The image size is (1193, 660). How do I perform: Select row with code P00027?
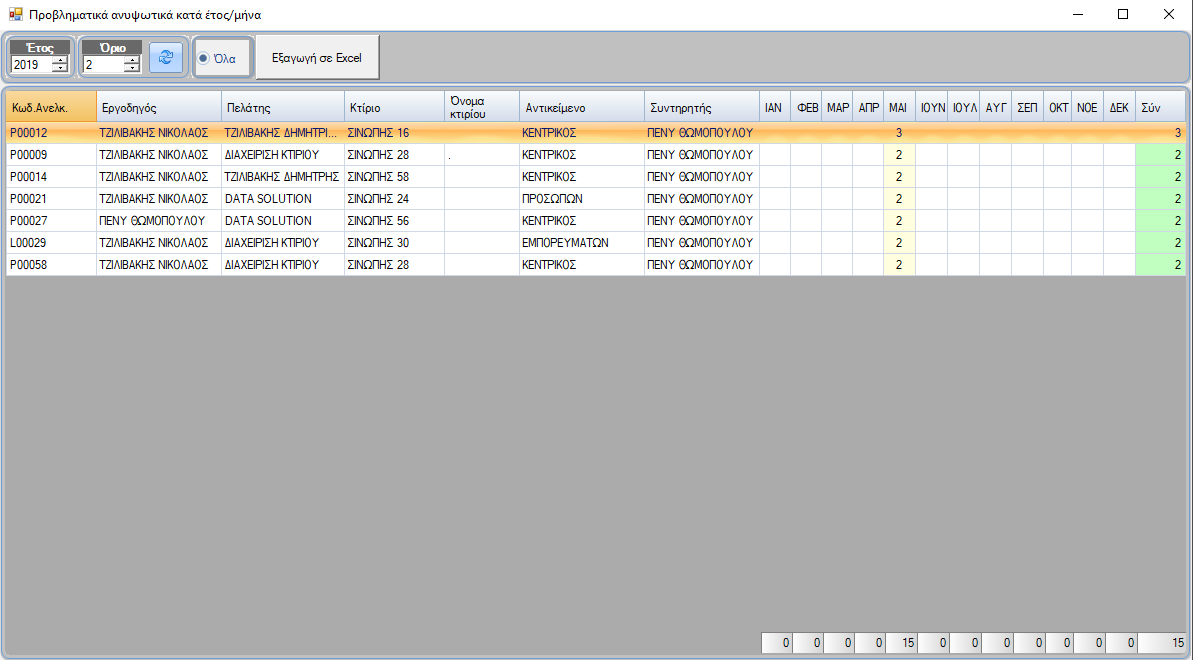tap(50, 221)
